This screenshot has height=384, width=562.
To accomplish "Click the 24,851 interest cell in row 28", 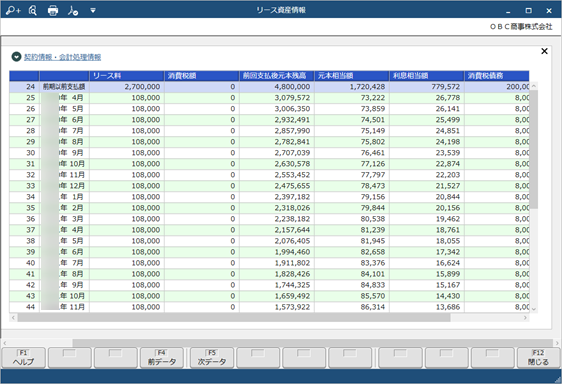I will 427,131.
